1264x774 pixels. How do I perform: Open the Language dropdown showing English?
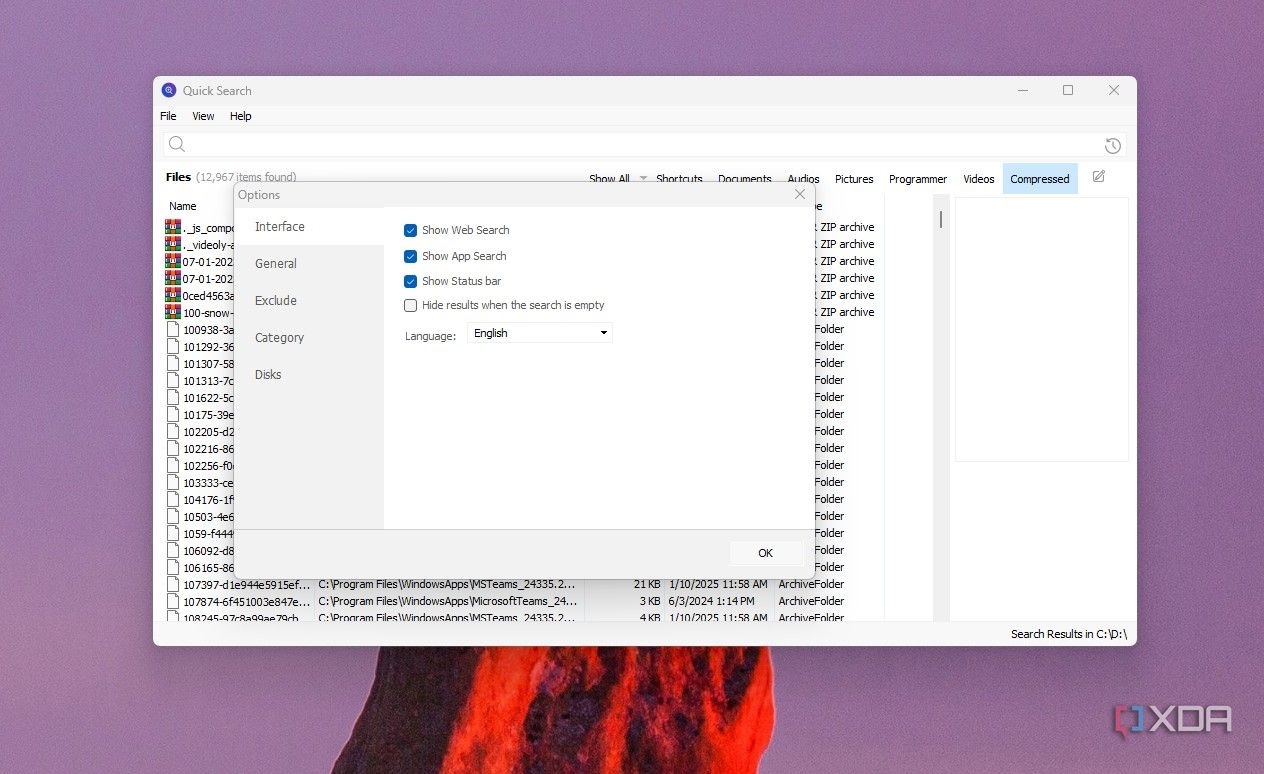(540, 333)
